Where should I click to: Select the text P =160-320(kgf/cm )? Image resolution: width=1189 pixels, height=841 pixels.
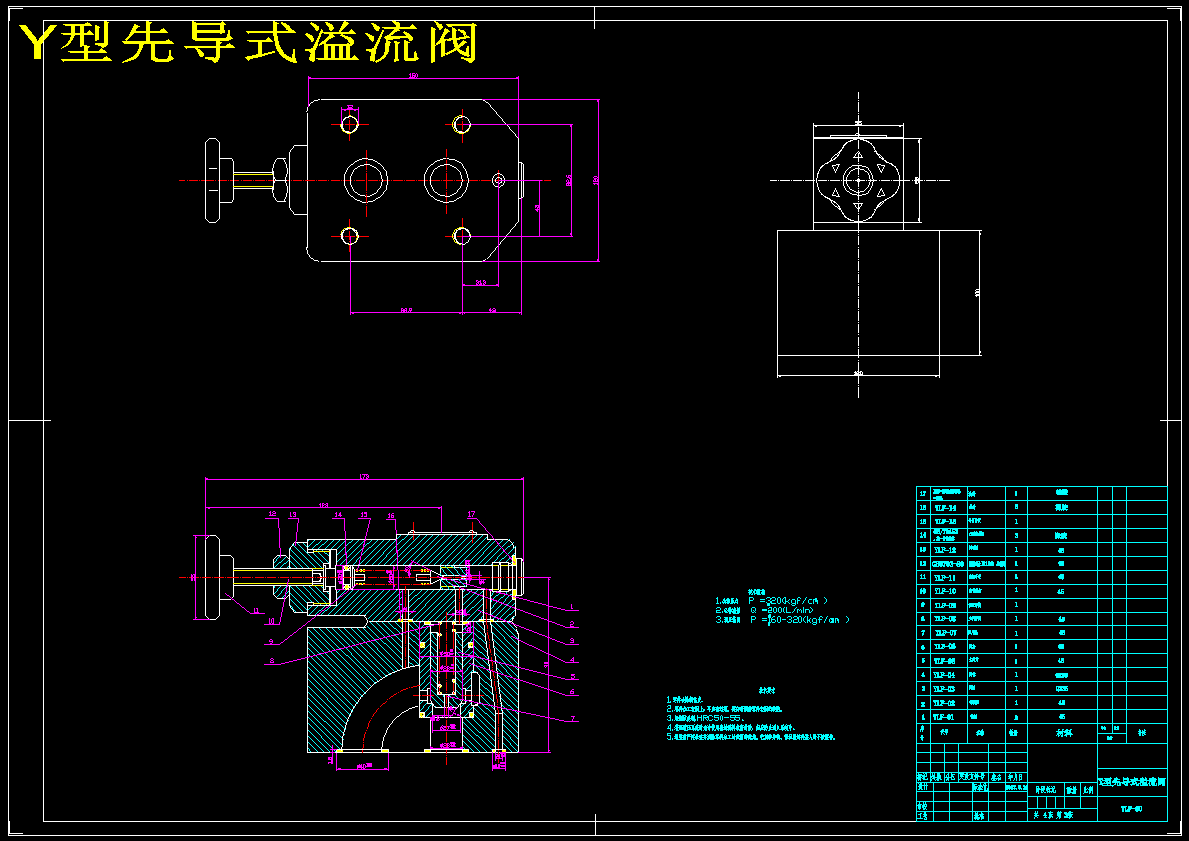click(x=799, y=620)
